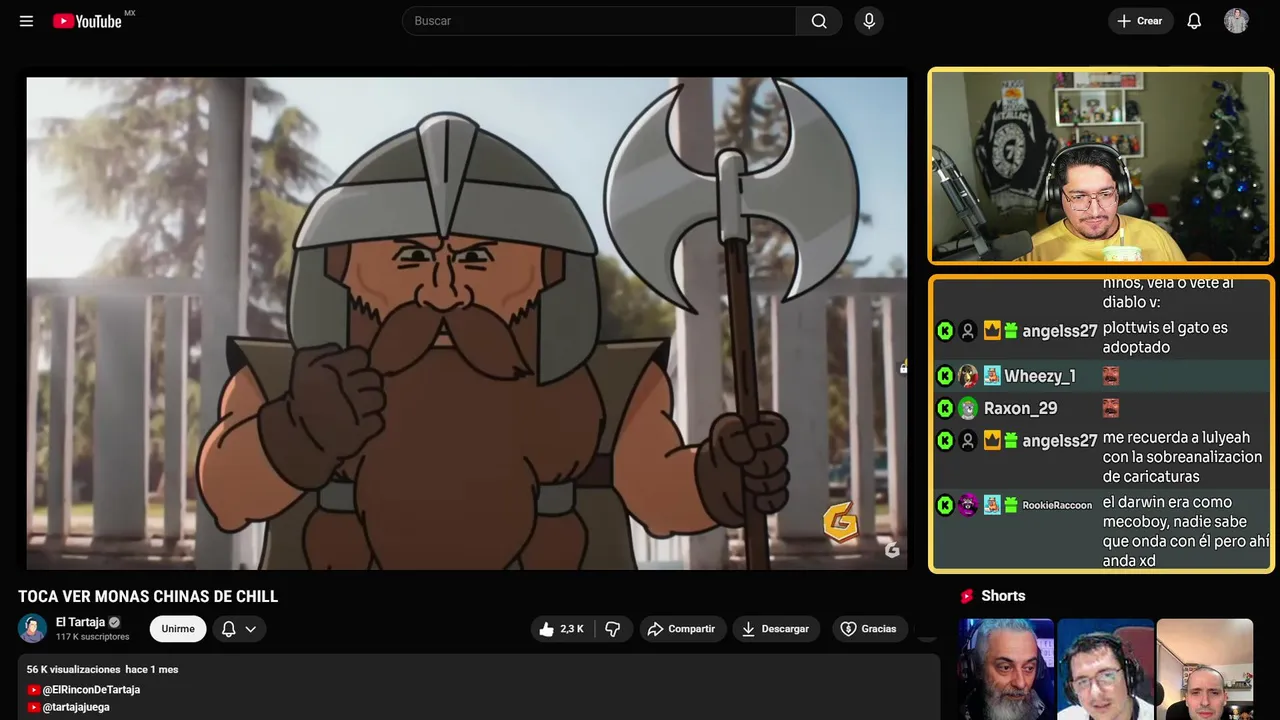Dislike the video
The height and width of the screenshot is (720, 1280).
tap(613, 629)
